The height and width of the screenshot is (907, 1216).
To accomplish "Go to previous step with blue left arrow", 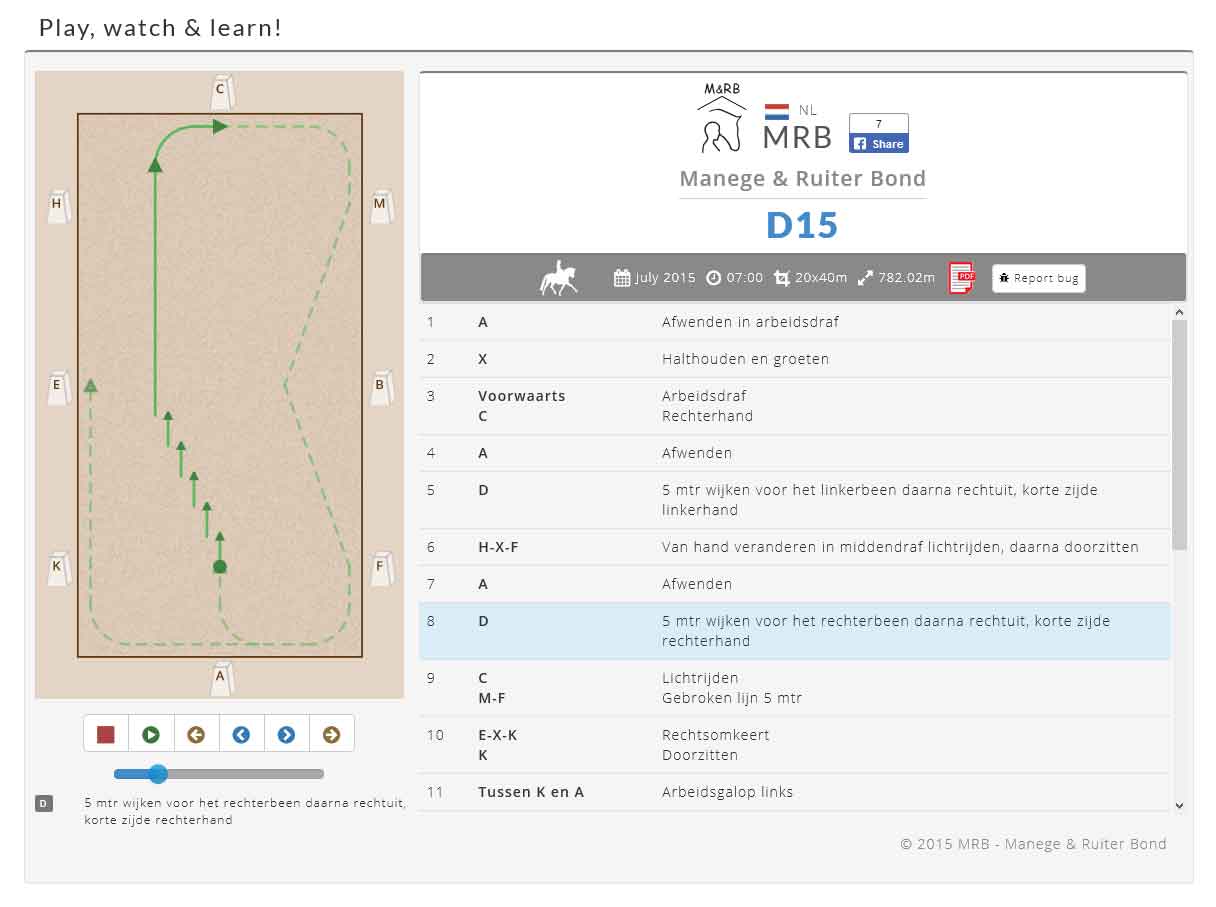I will 241,735.
